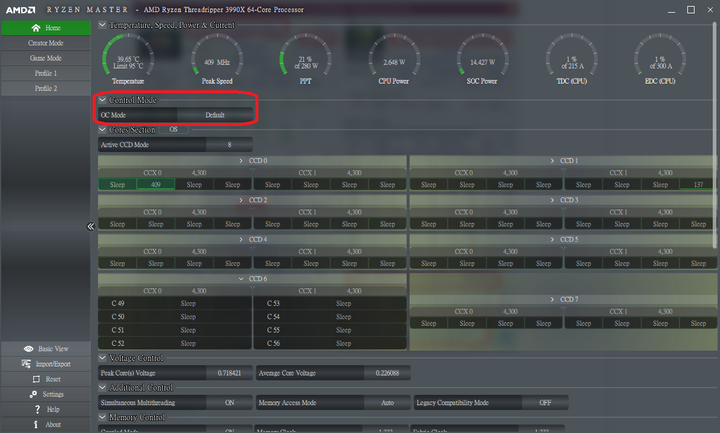Collapse the Memory Control section
720x433 pixels.
click(102, 417)
